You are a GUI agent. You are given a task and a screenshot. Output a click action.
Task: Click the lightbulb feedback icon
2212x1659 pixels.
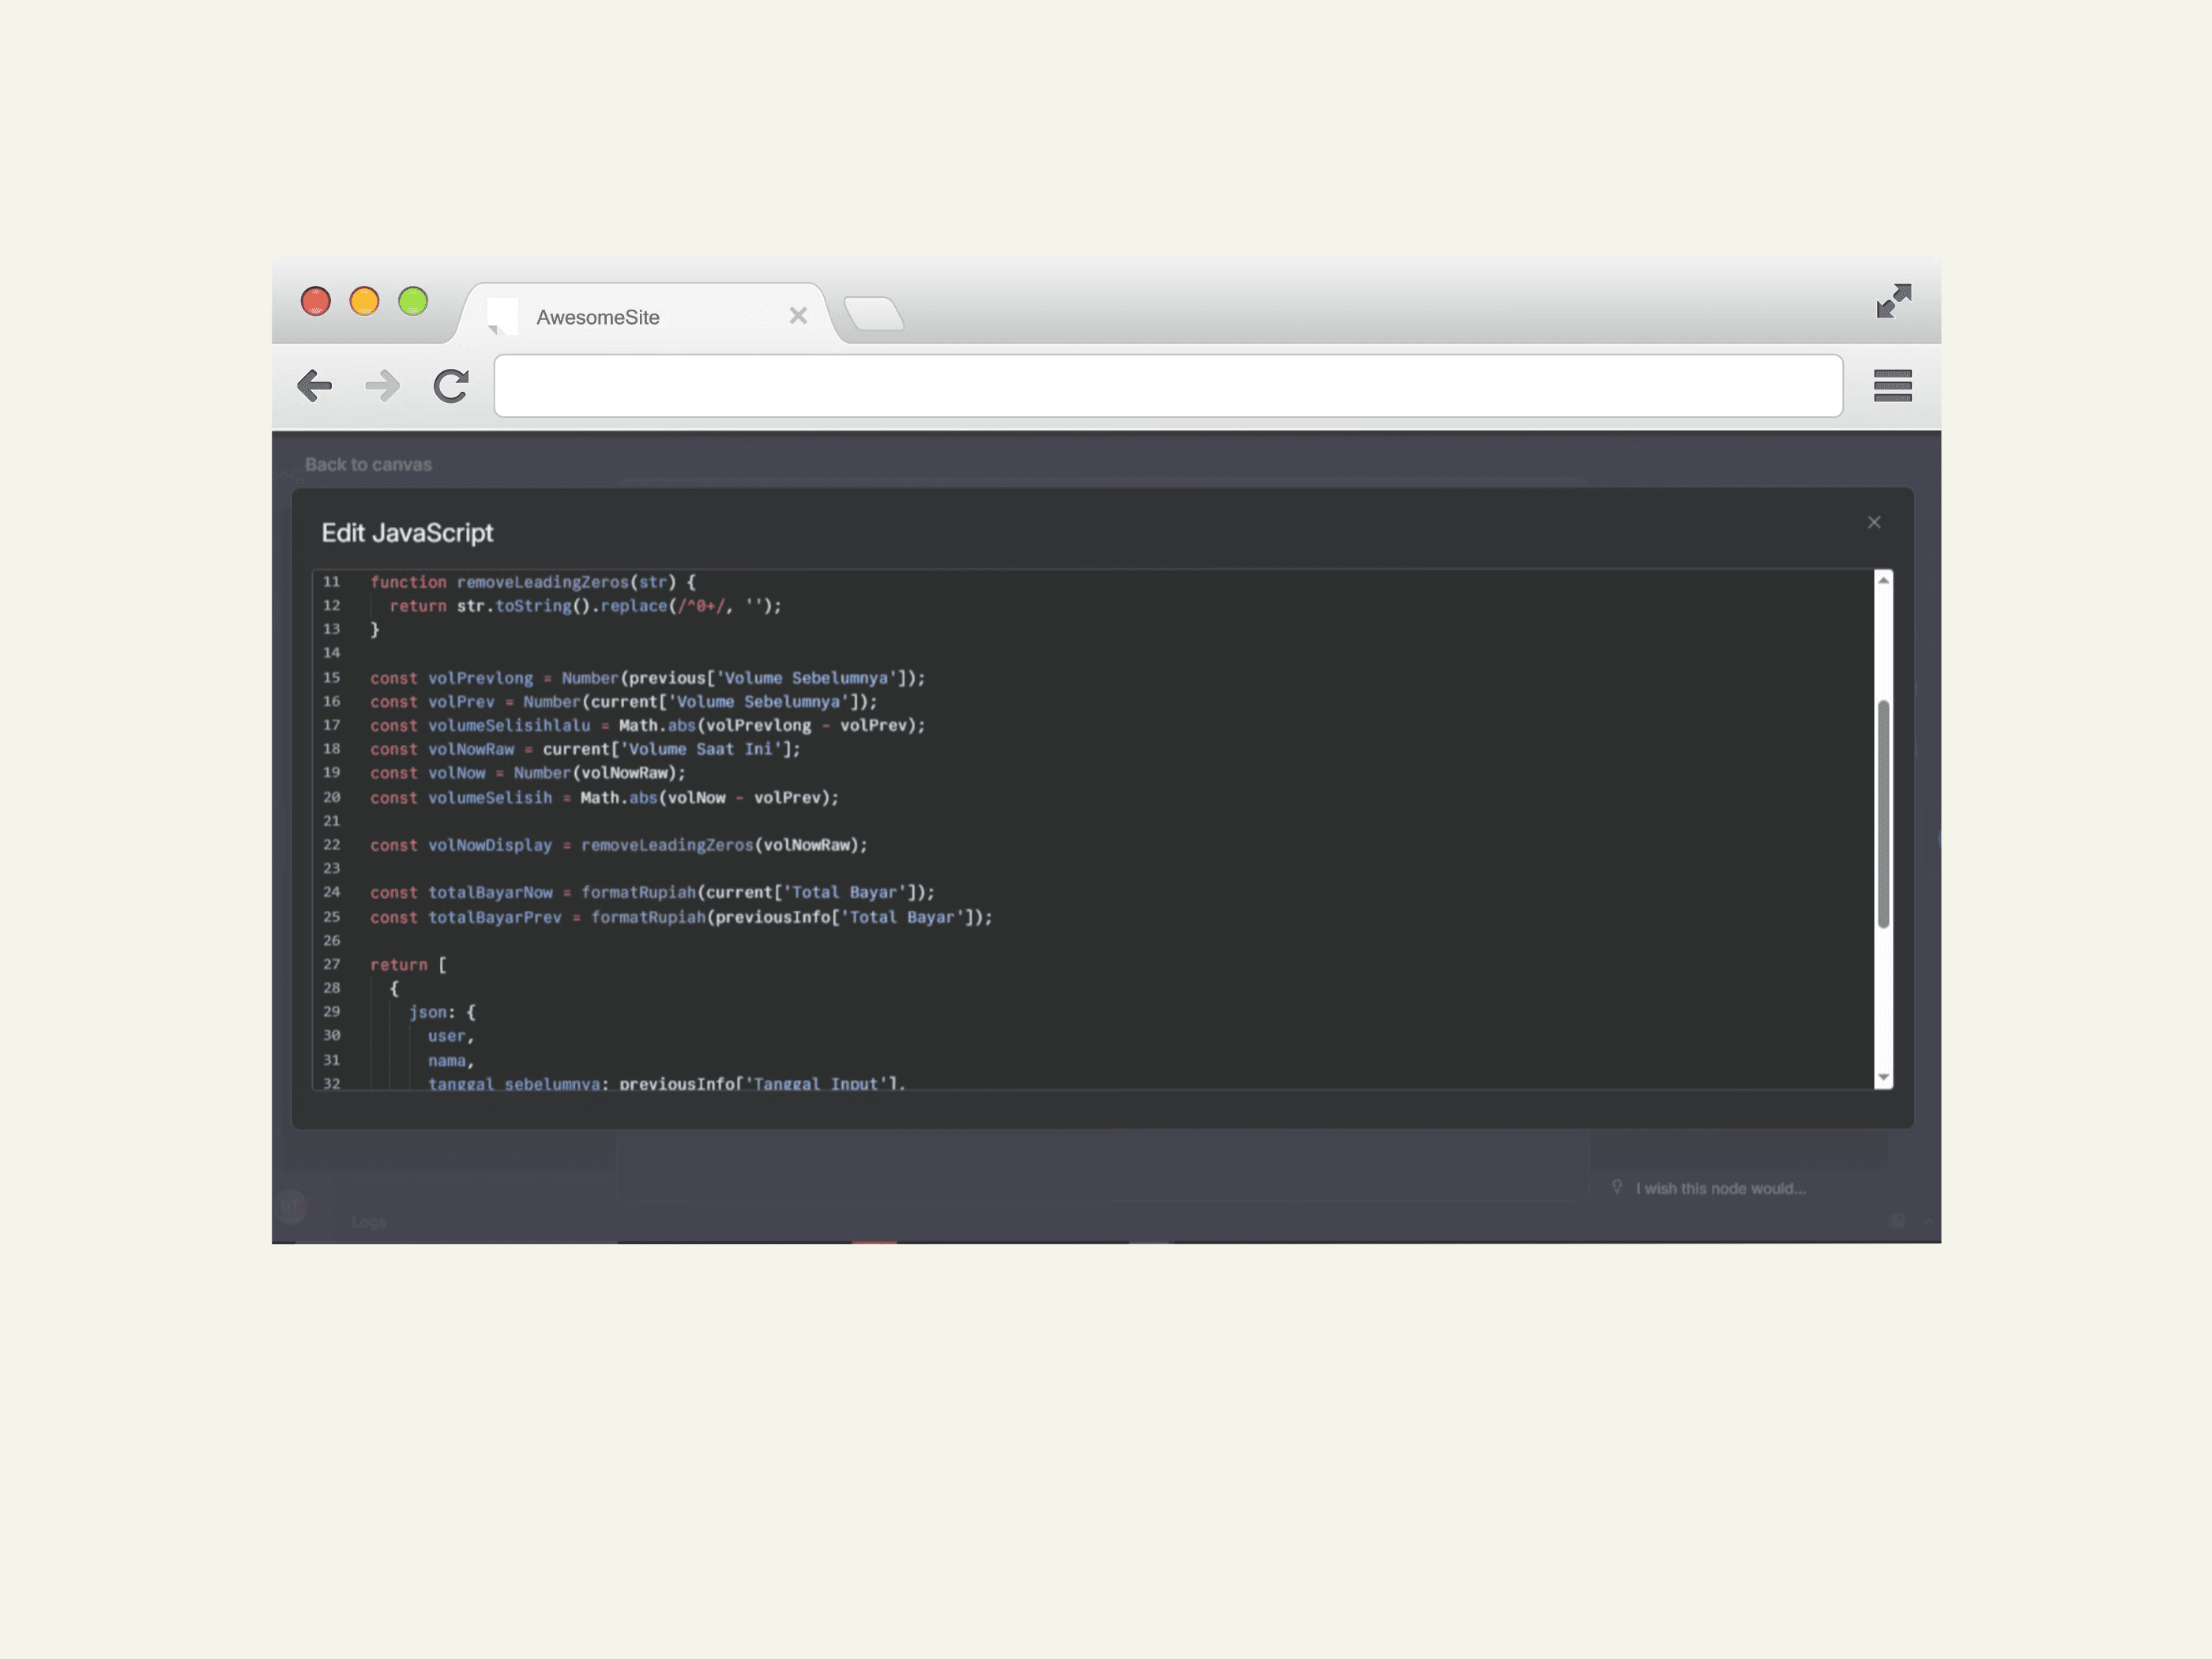[x=1617, y=1186]
